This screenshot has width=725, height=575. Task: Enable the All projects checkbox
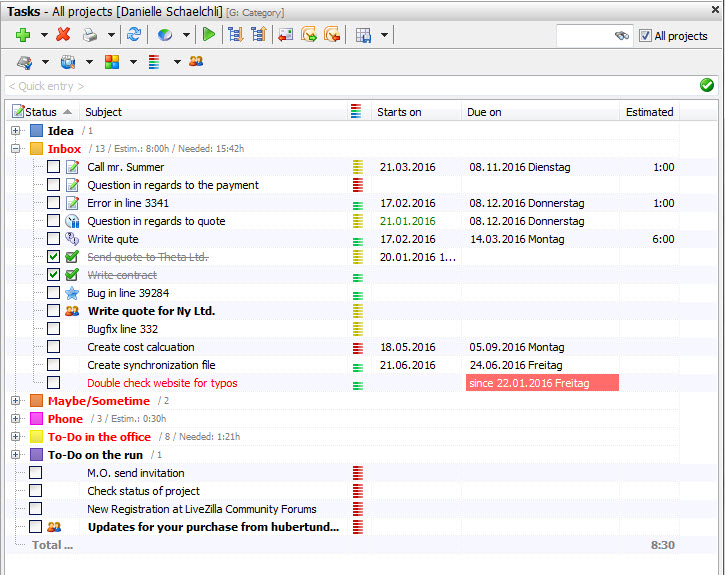coord(646,36)
